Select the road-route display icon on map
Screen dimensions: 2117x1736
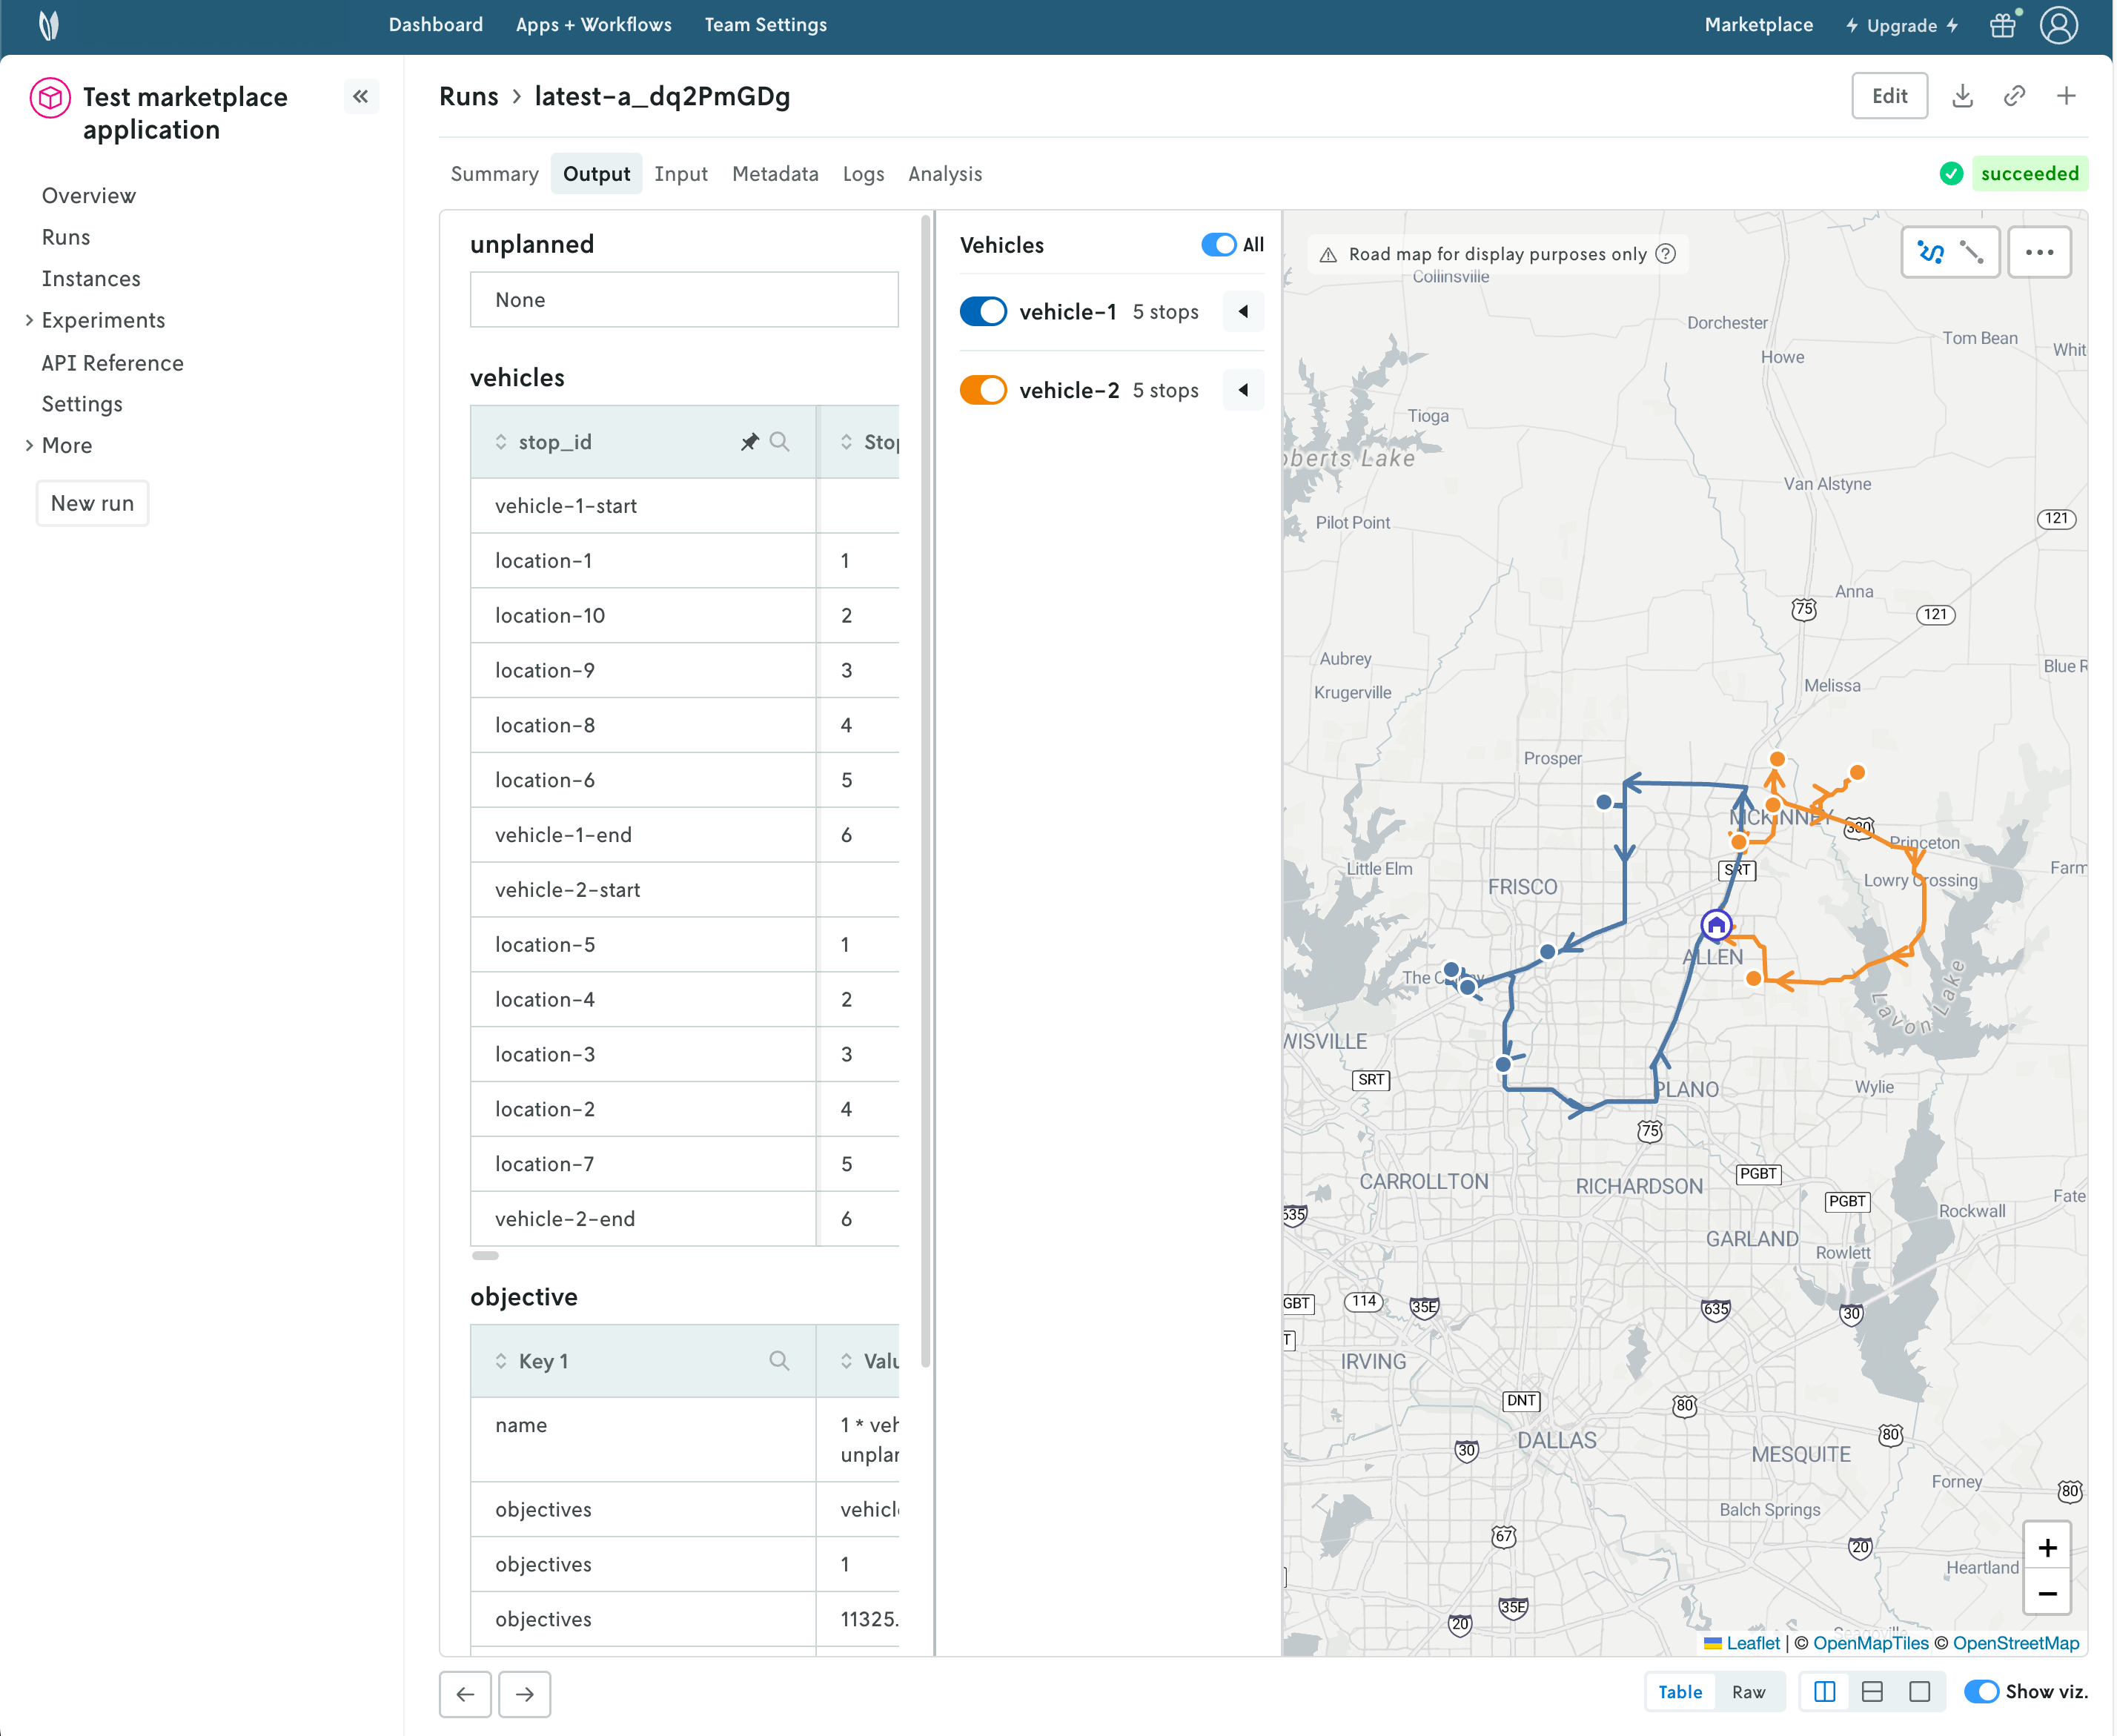tap(1931, 252)
